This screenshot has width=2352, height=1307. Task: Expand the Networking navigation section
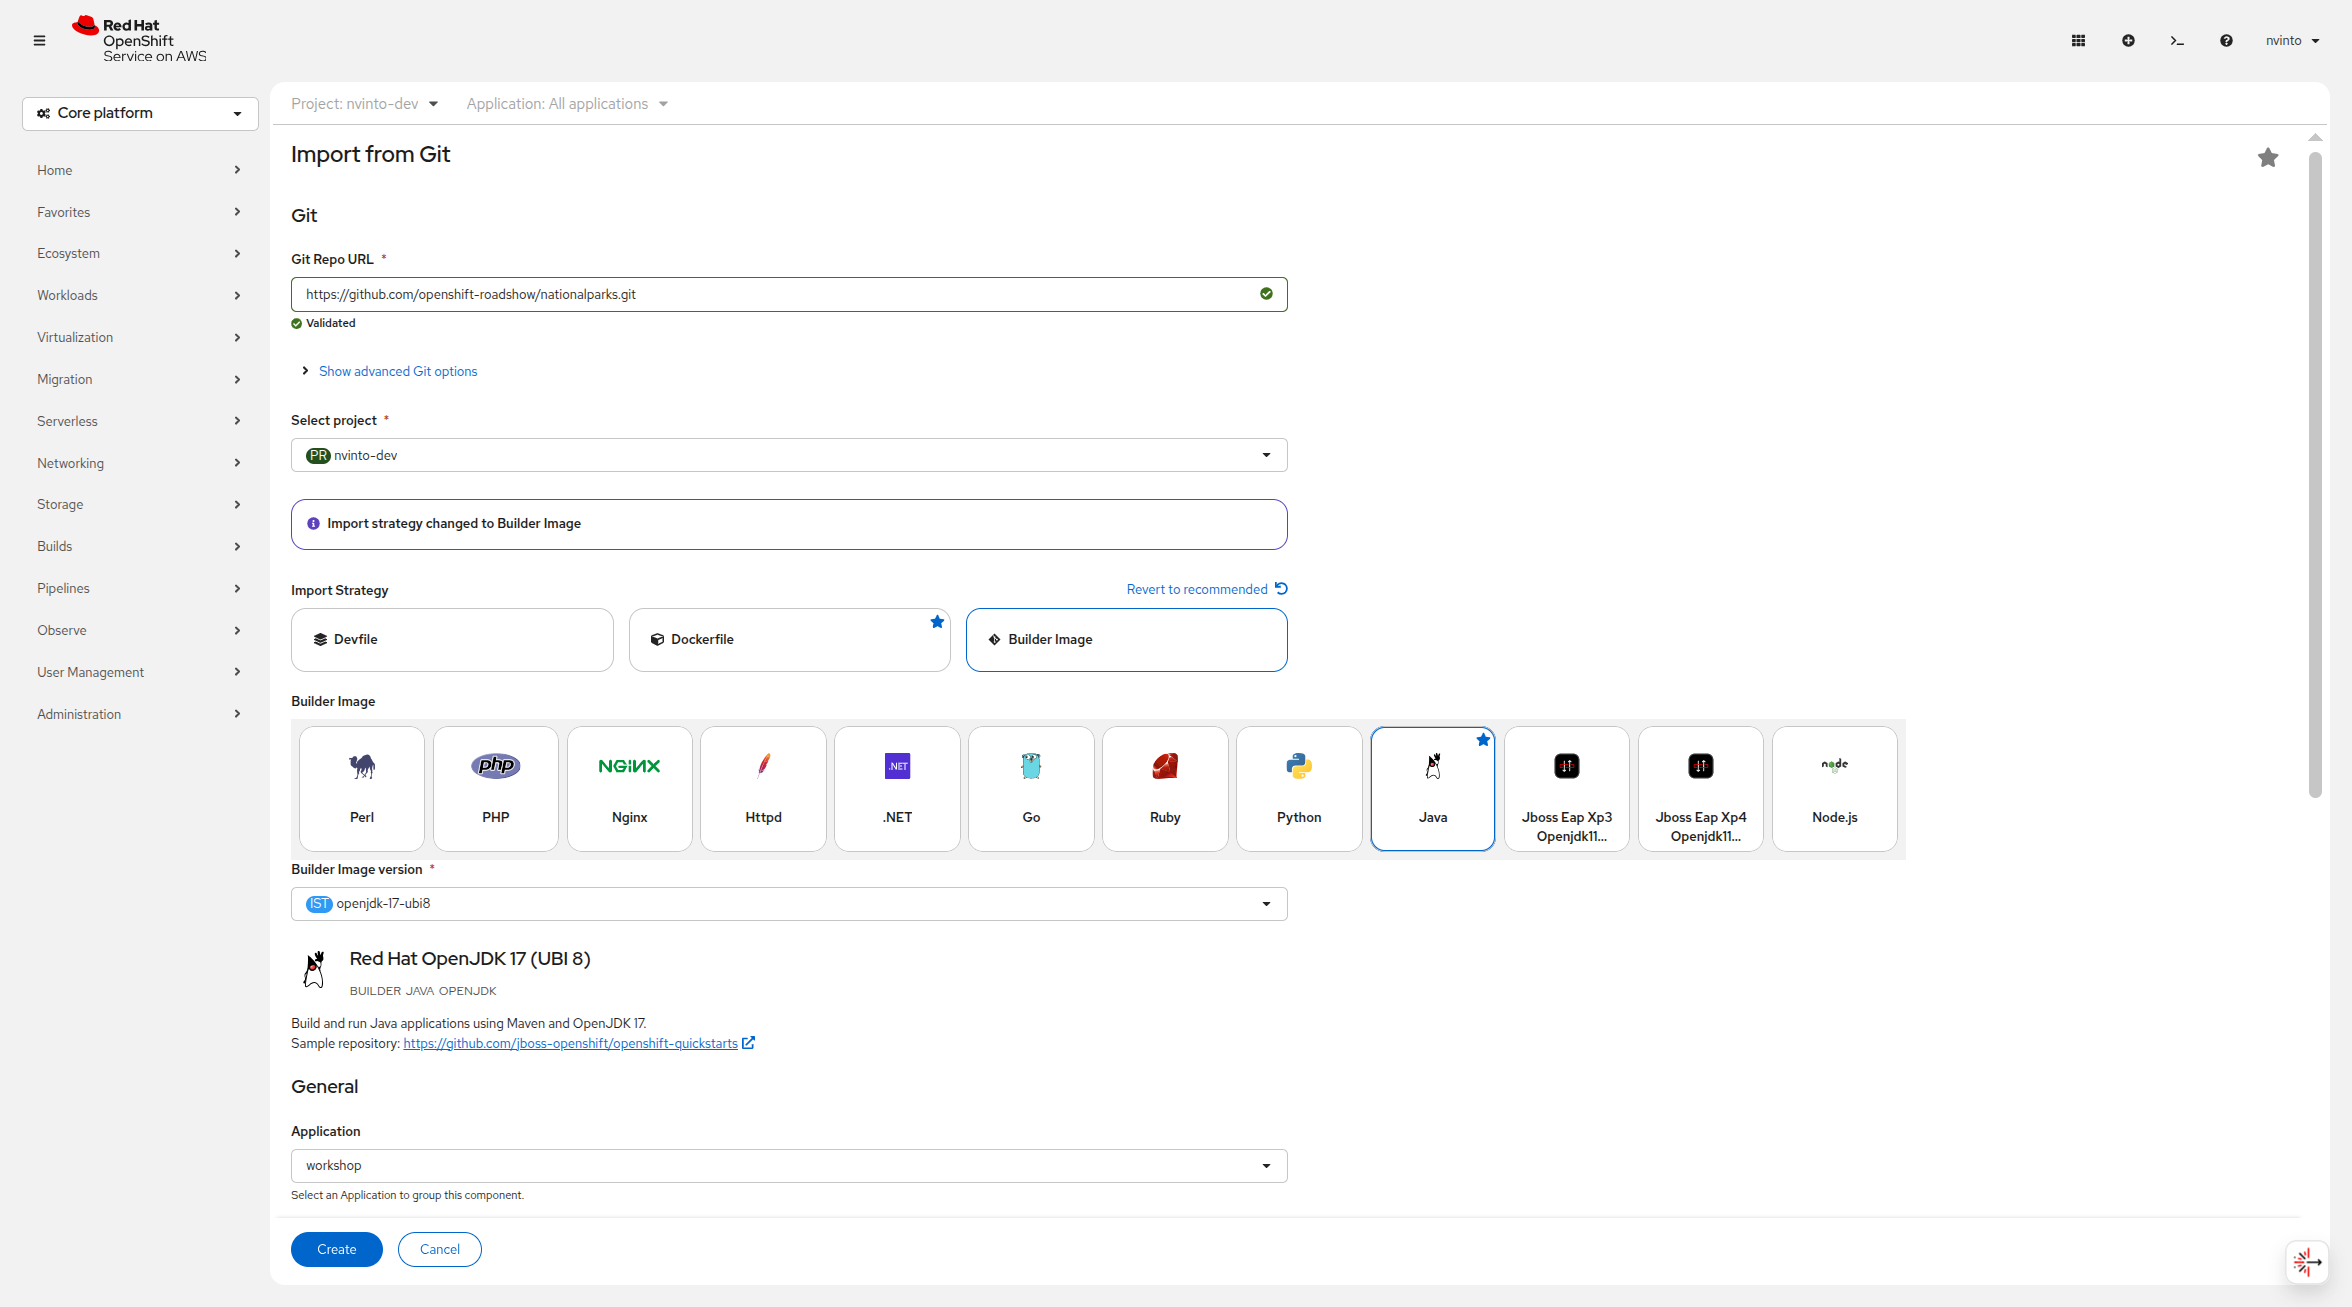139,463
